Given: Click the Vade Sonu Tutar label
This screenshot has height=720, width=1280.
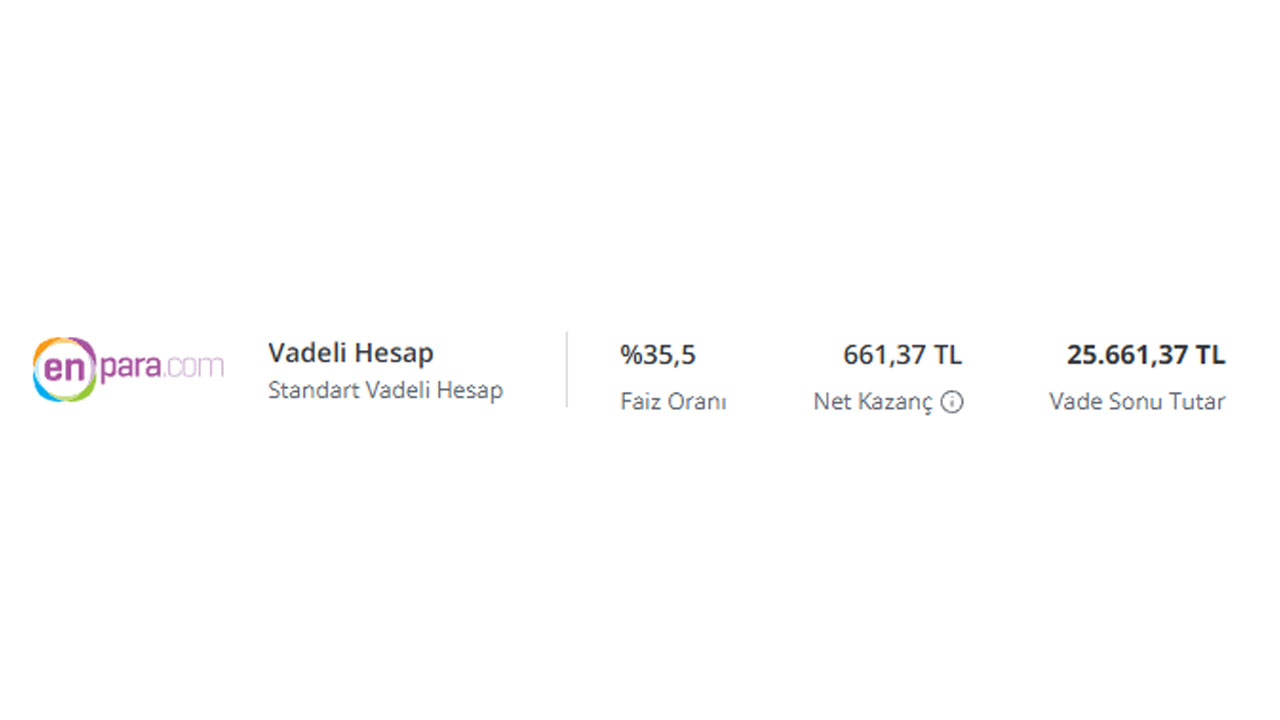Looking at the screenshot, I should point(1137,402).
